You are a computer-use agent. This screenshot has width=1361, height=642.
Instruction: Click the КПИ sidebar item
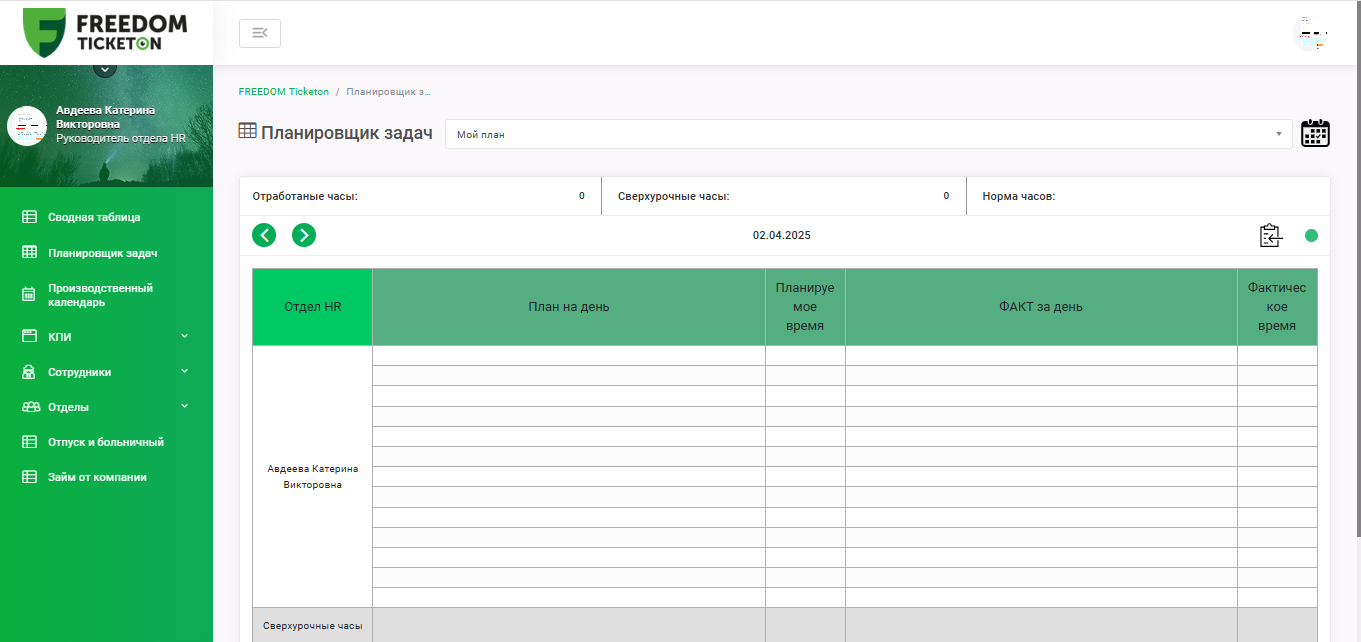pyautogui.click(x=106, y=337)
